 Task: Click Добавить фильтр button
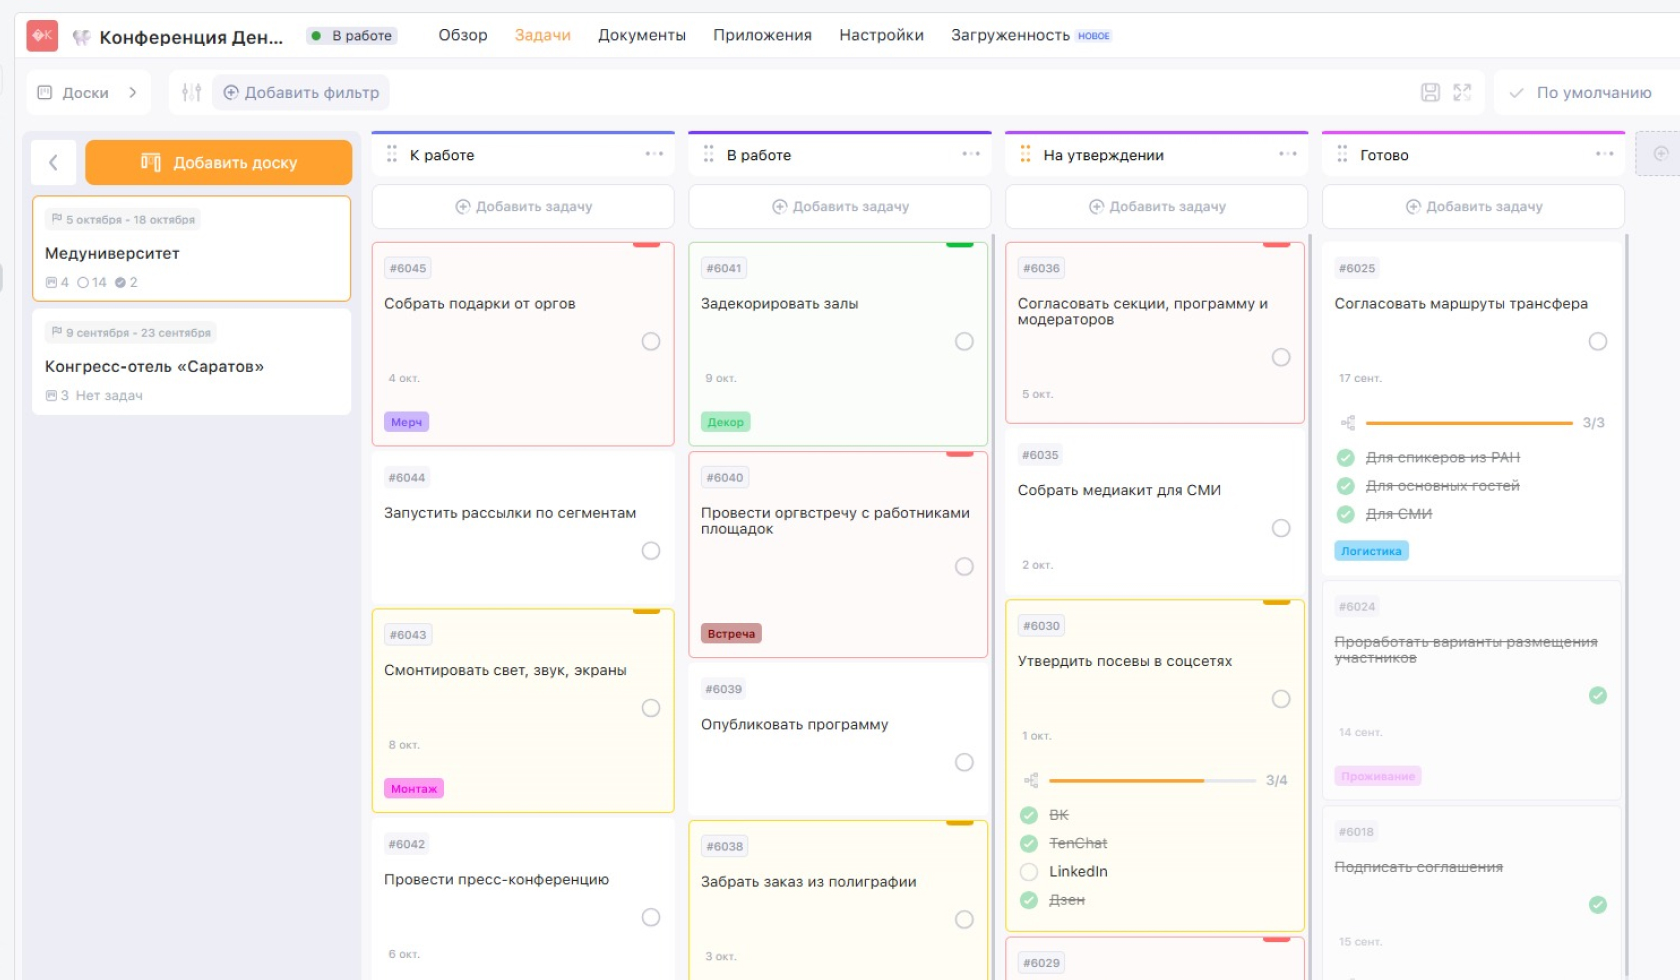[x=301, y=92]
